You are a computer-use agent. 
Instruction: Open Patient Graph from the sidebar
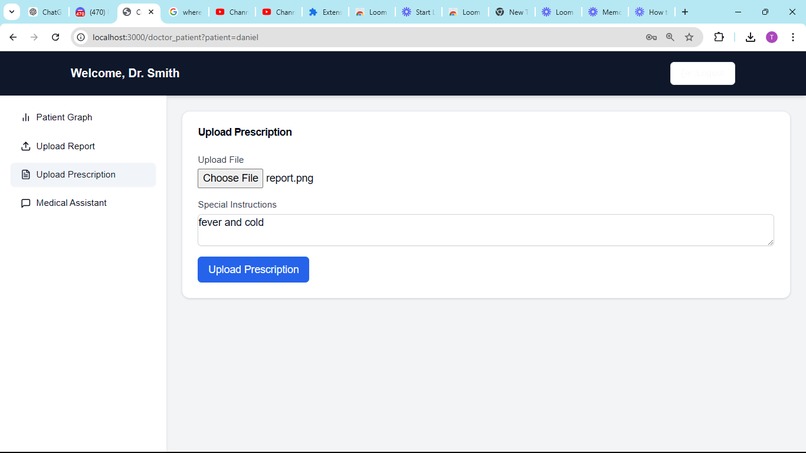tap(64, 117)
